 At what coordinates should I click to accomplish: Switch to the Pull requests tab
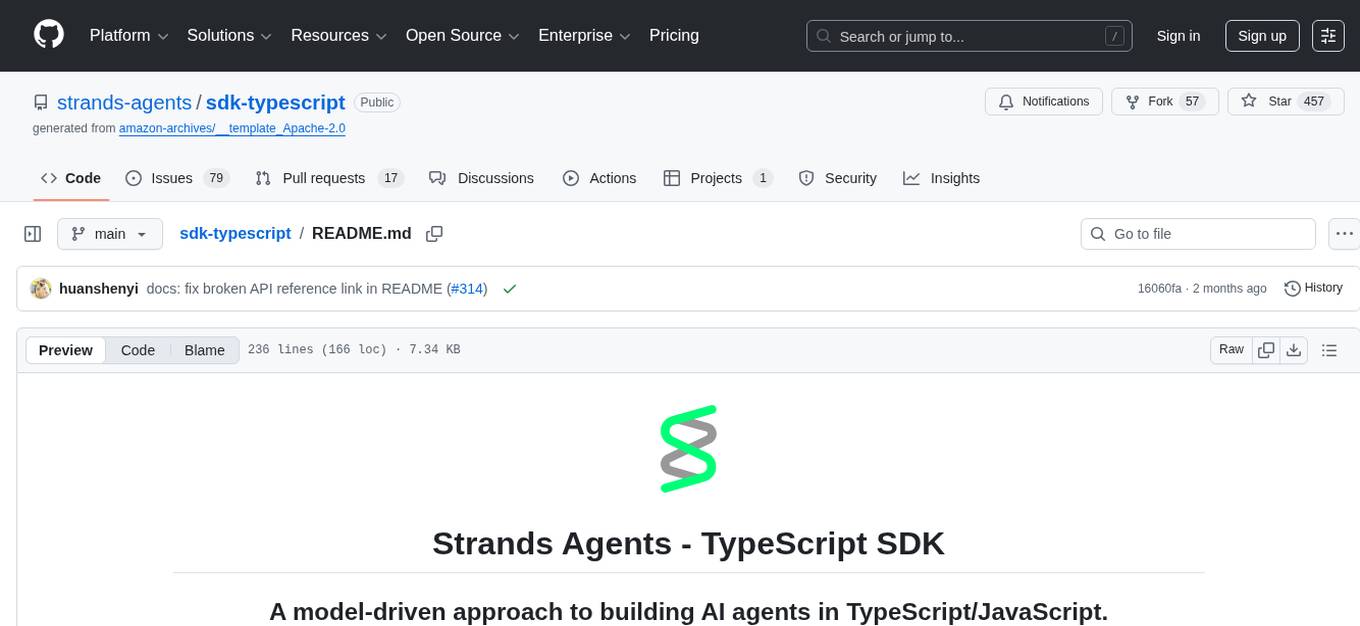(x=323, y=178)
